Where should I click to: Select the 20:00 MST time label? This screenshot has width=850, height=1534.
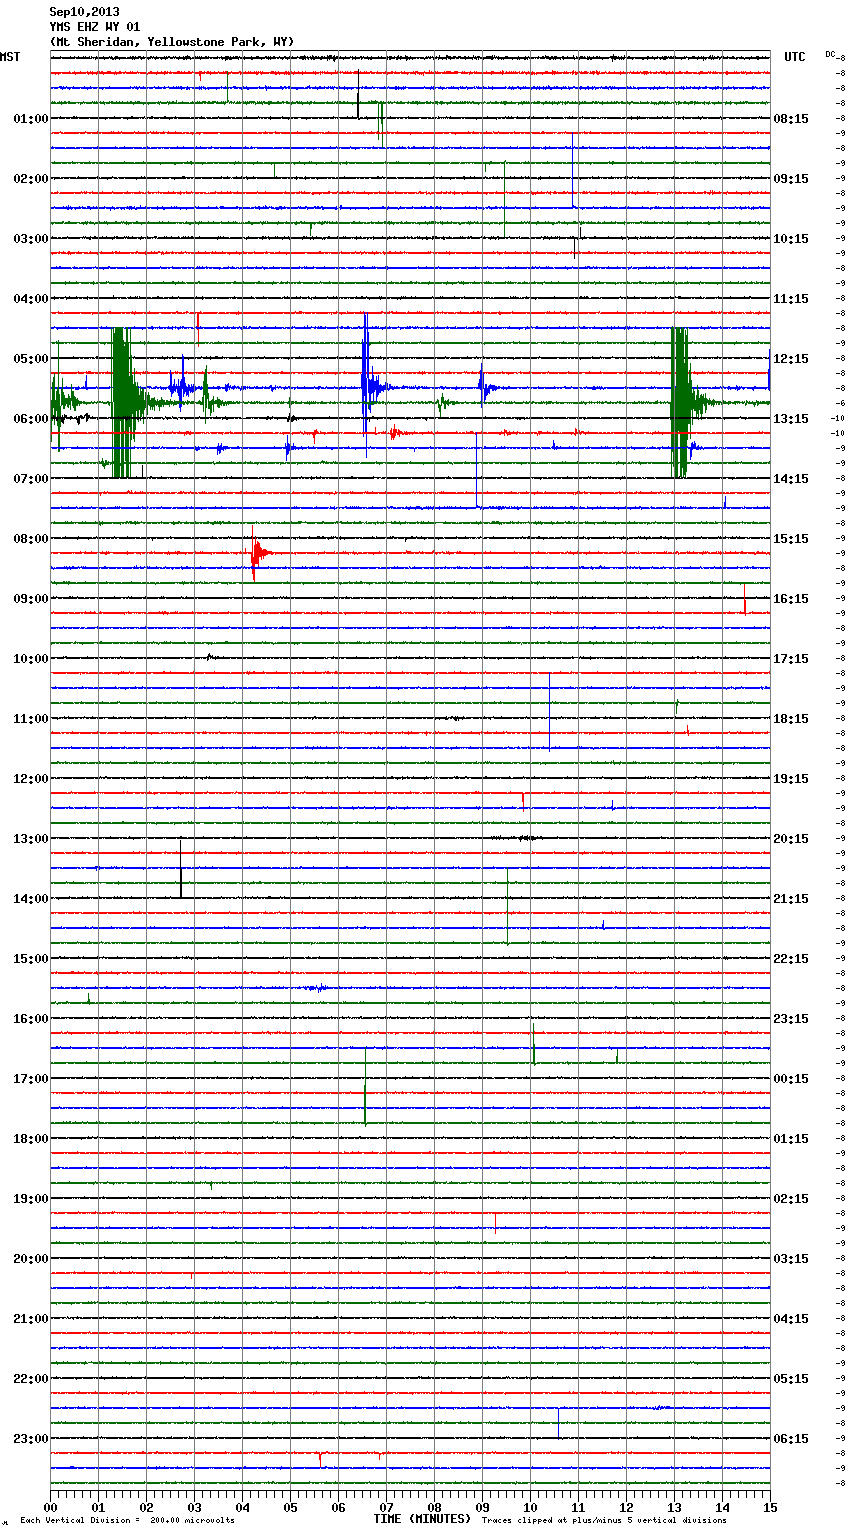(31, 1259)
